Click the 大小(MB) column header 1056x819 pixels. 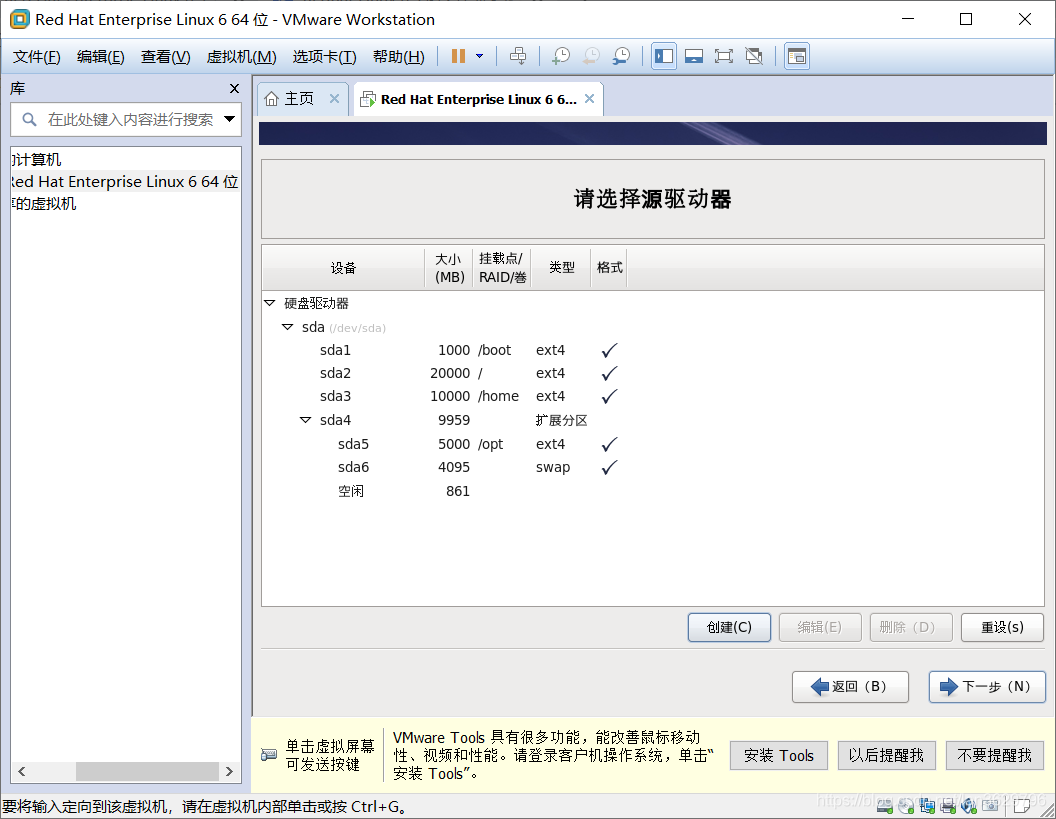[x=449, y=268]
